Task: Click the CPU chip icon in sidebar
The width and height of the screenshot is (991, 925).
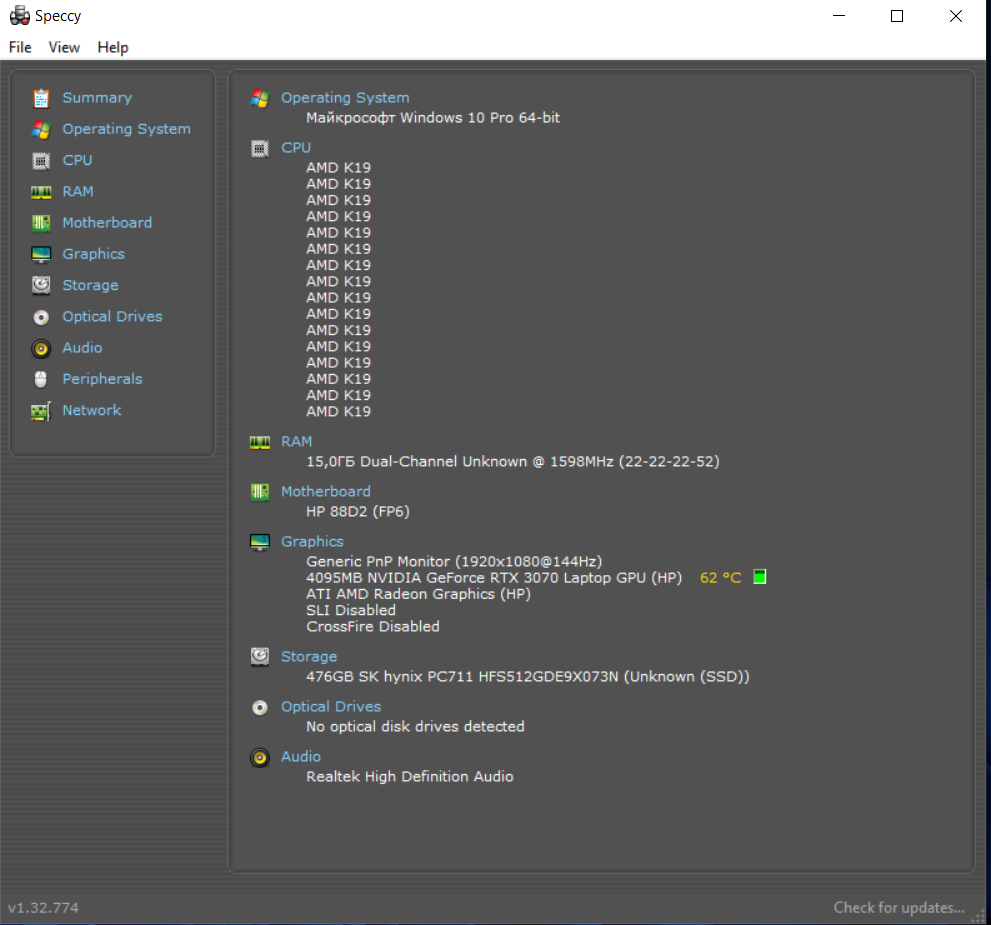Action: click(x=41, y=160)
